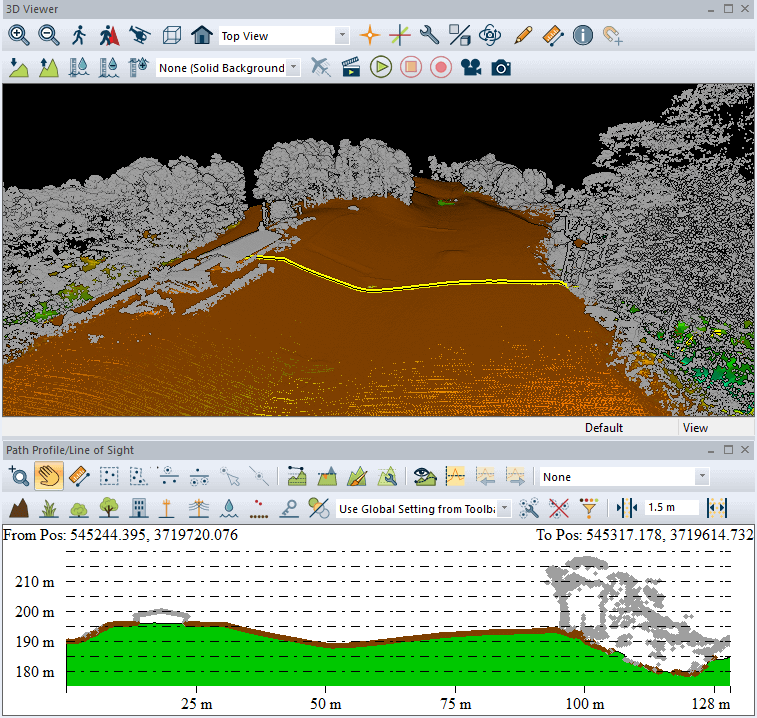Open 3D Viewer settings wrench
757x718 pixels.
429,36
